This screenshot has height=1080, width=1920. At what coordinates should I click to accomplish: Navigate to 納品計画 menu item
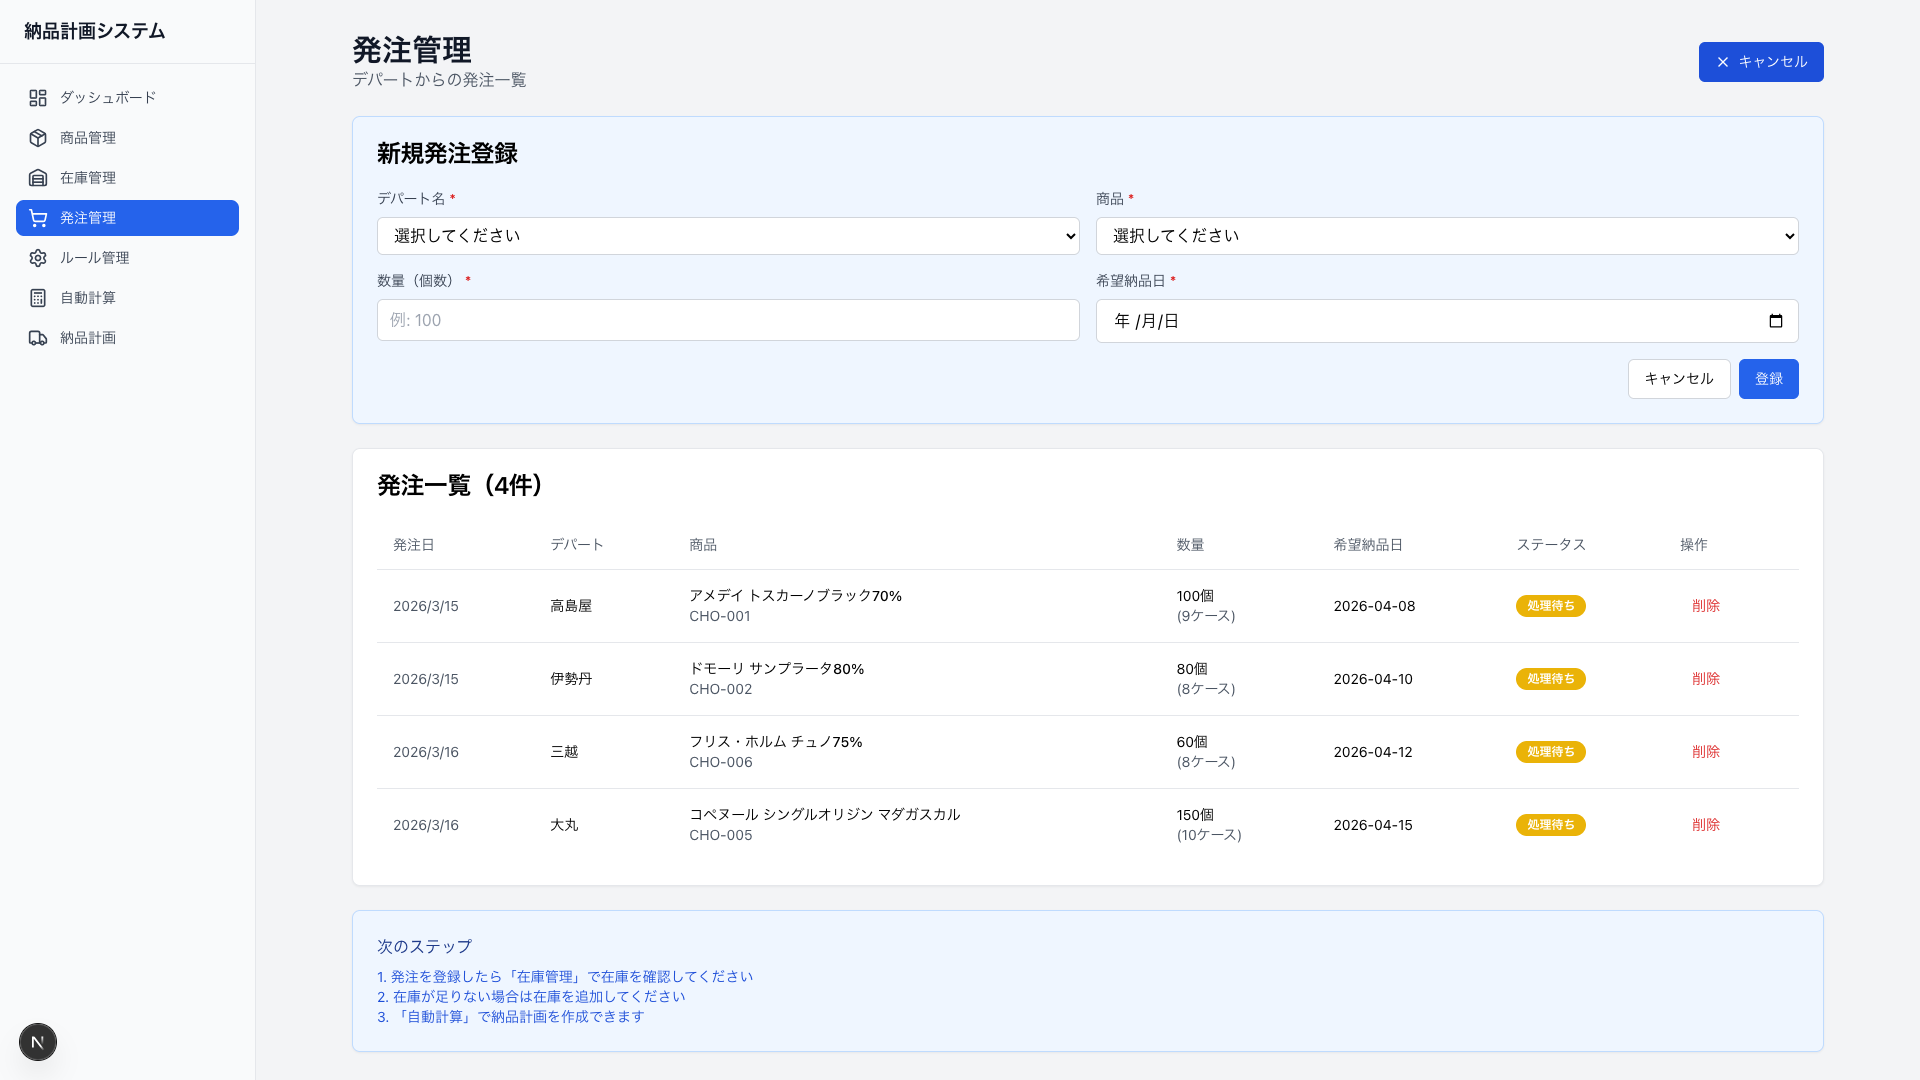(x=90, y=338)
